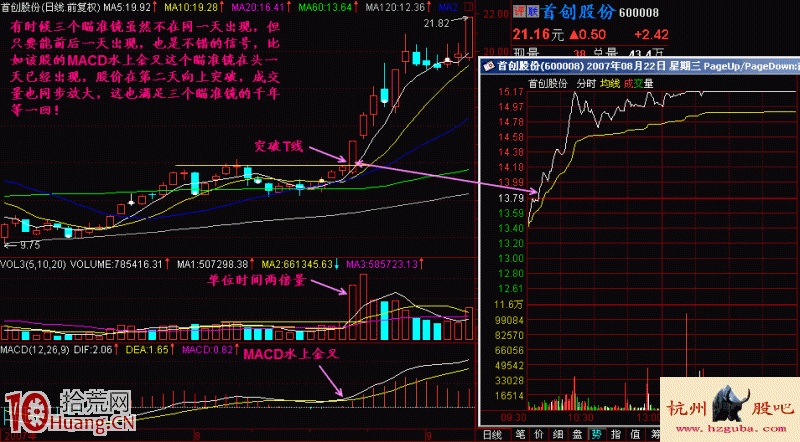Viewport: 800px width, 442px height.
Task: Click the 9.75 low price marker
Action: (x=30, y=245)
